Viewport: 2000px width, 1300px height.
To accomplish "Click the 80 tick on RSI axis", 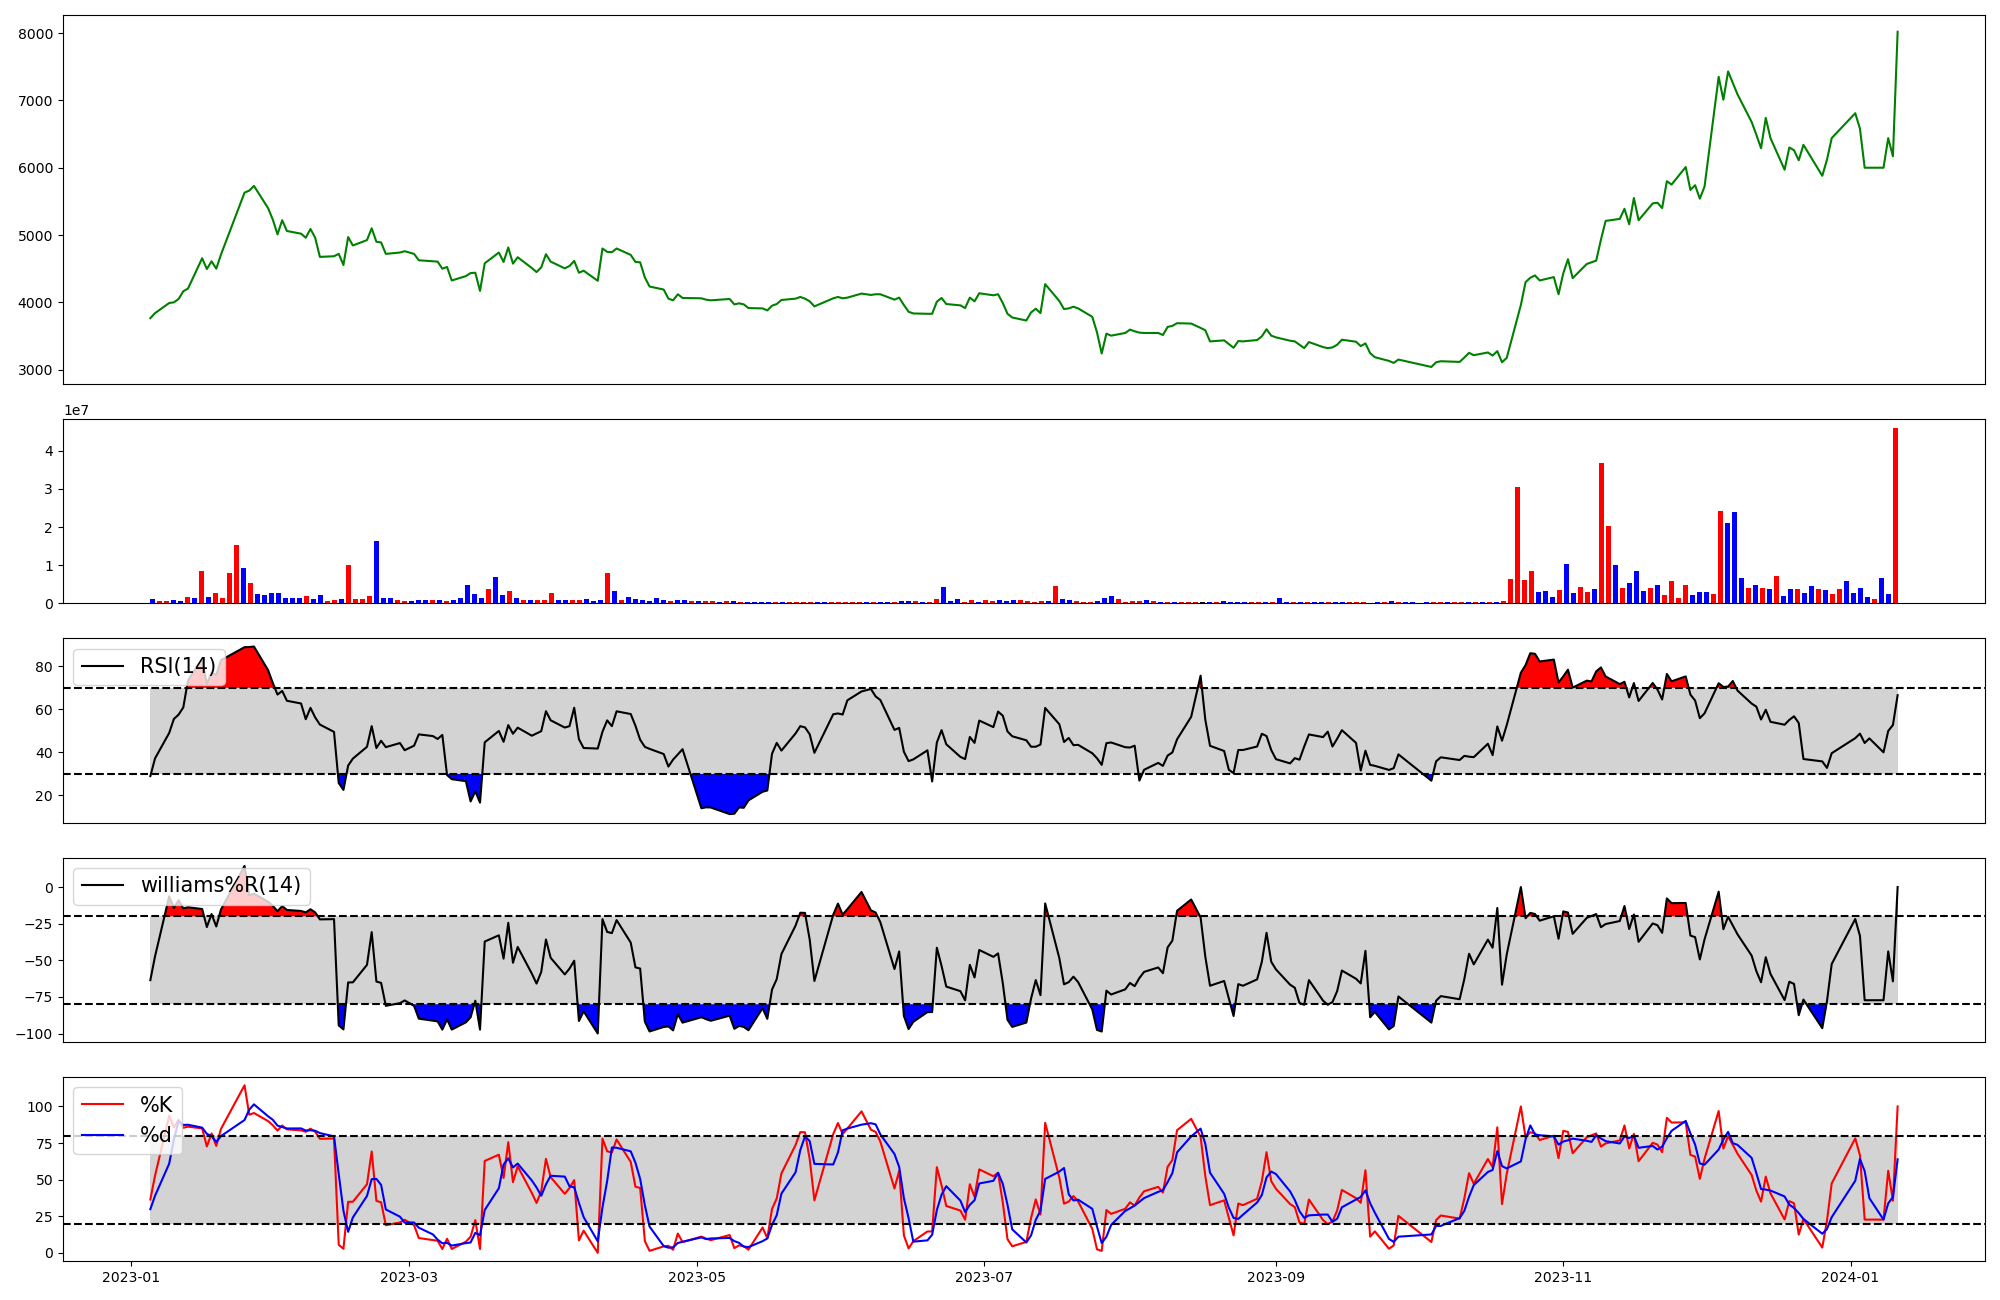I will tap(44, 667).
